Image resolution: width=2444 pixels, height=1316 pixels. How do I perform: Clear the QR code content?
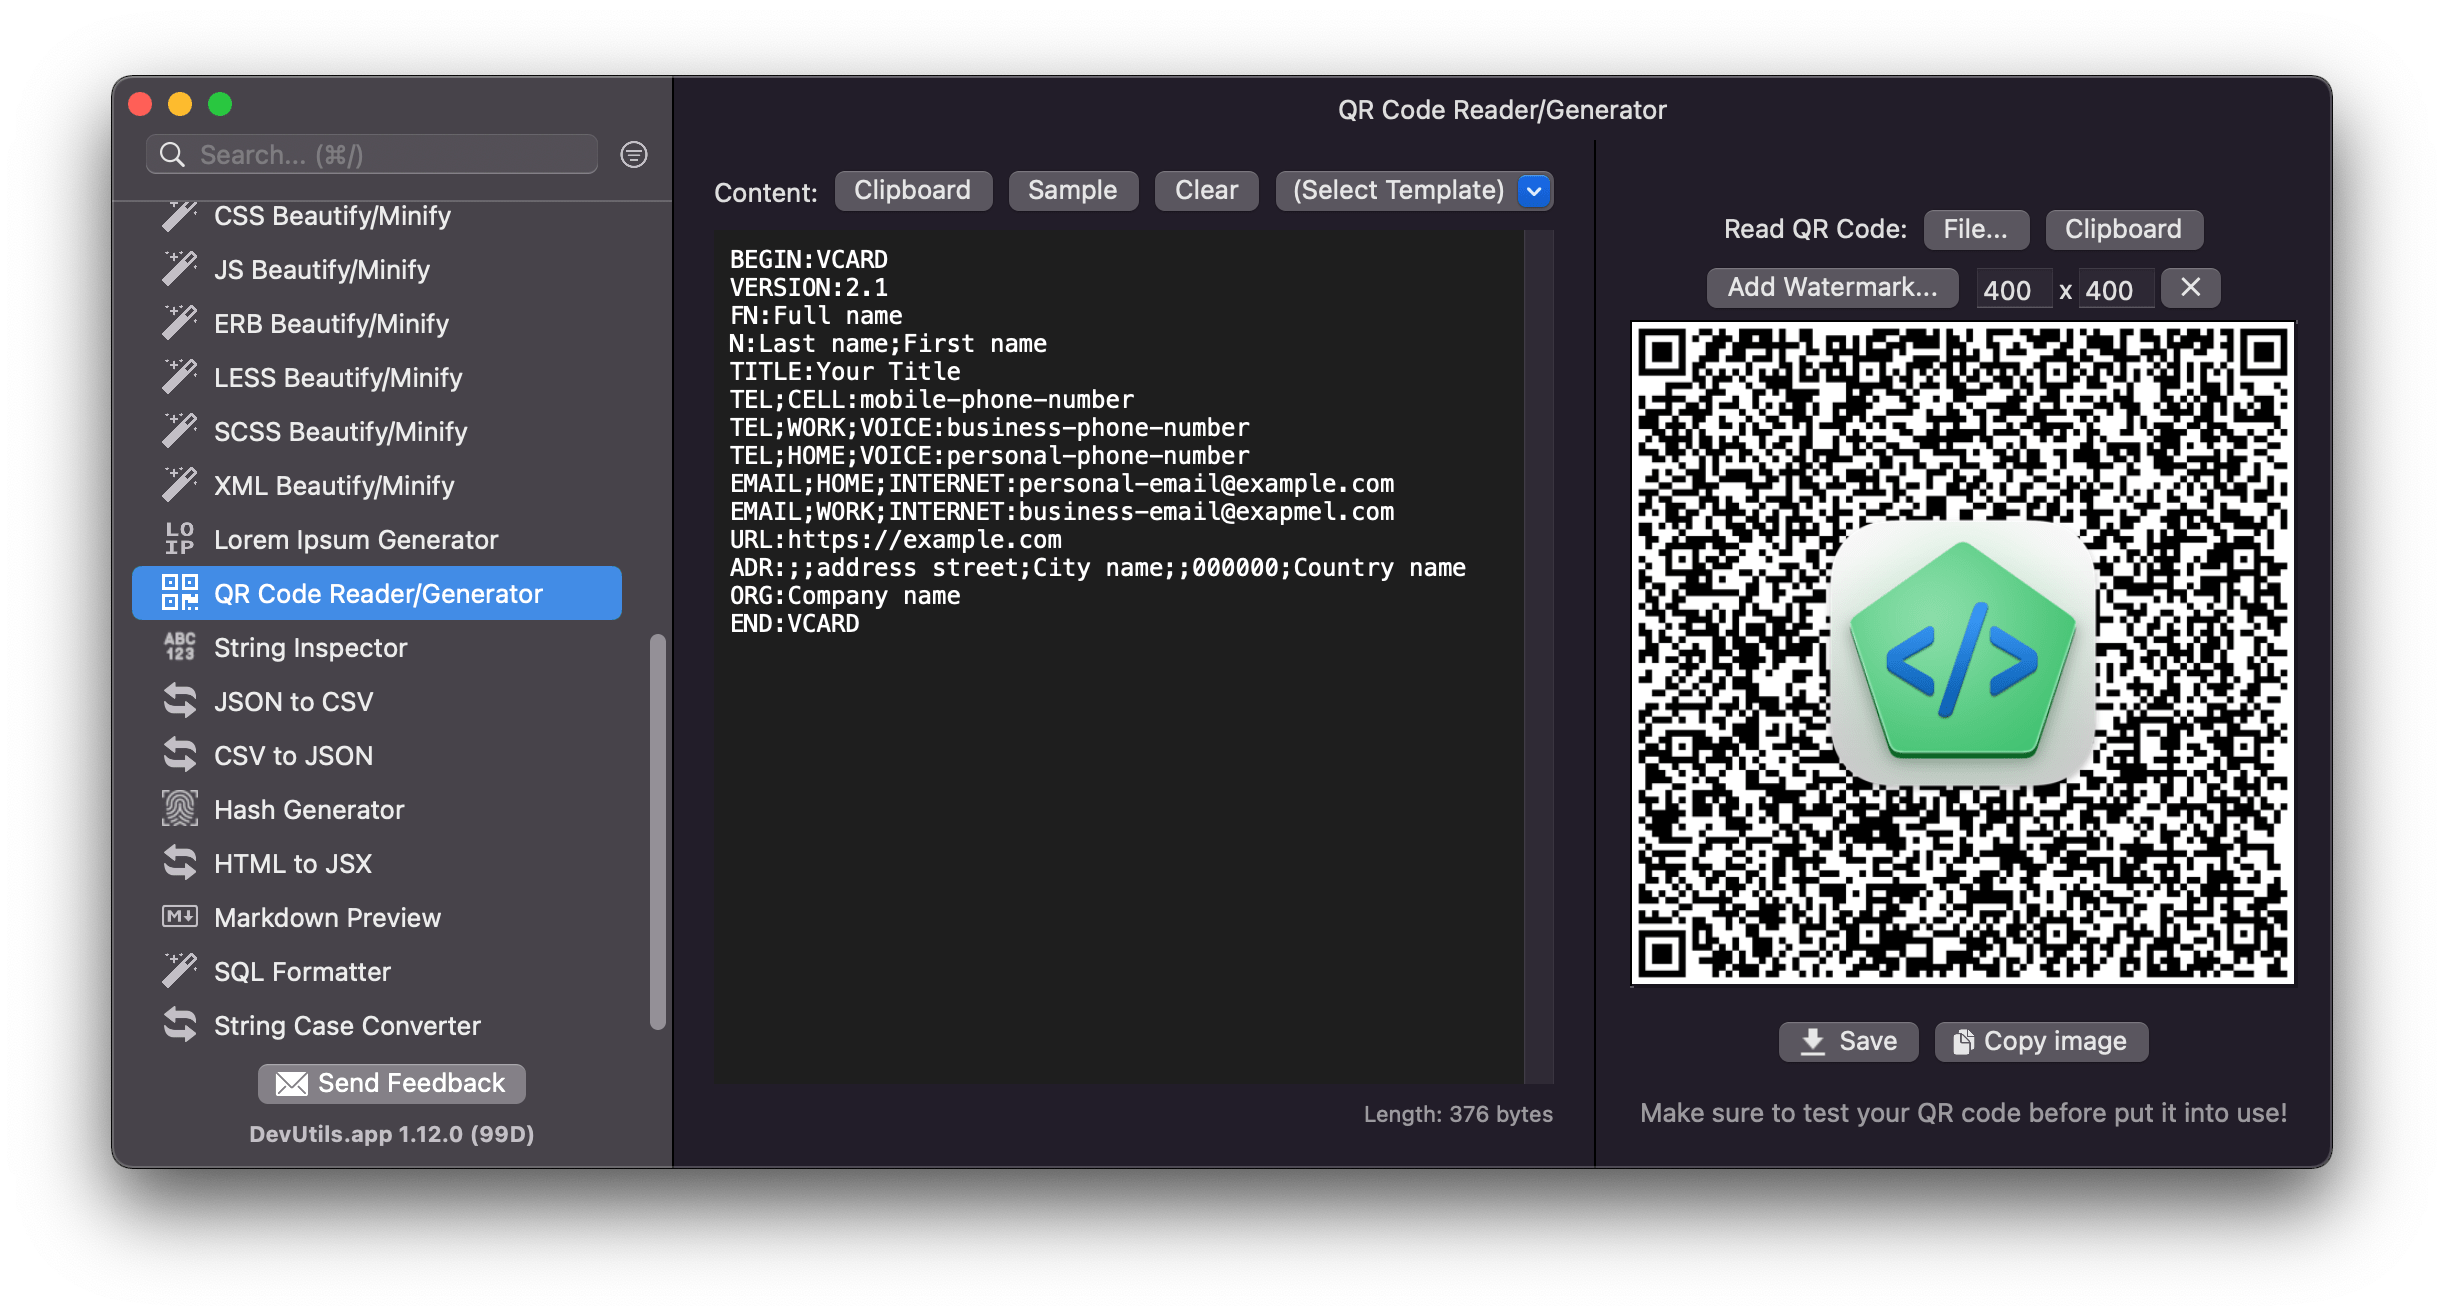point(1206,190)
